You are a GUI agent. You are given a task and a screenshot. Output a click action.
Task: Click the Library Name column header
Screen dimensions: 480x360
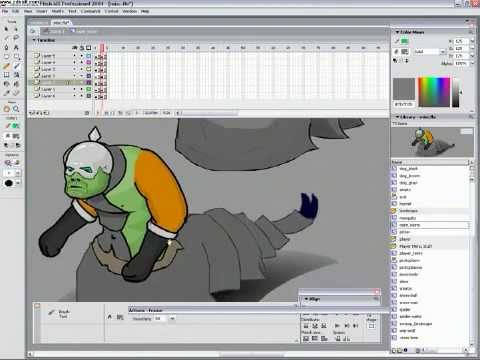[x=430, y=162]
